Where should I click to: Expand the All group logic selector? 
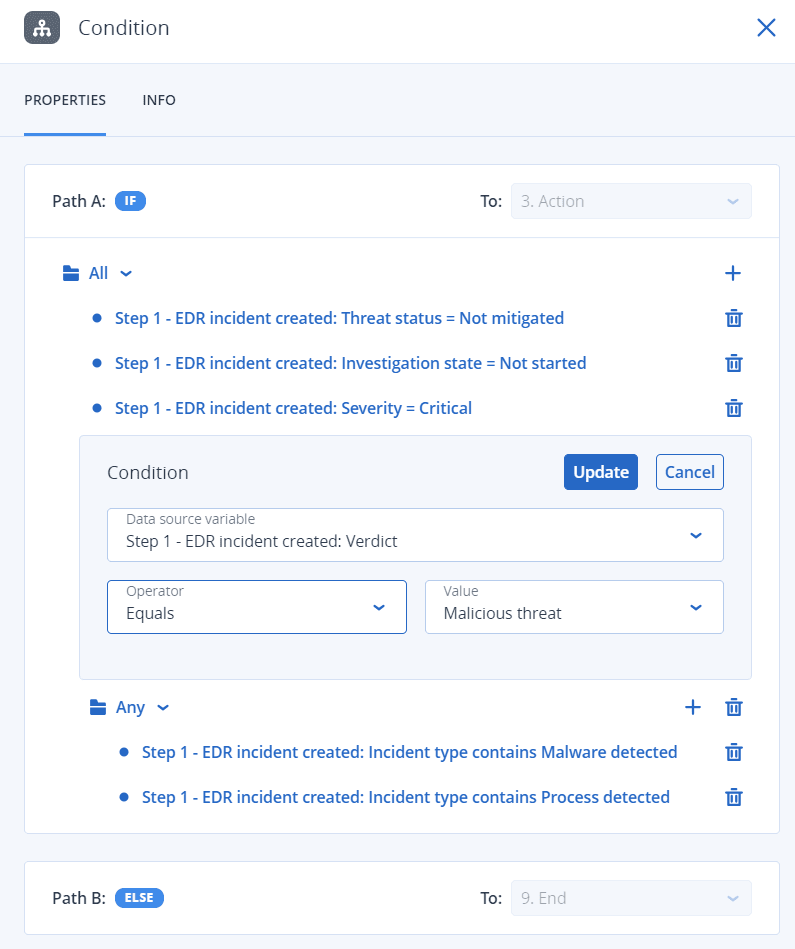(110, 273)
